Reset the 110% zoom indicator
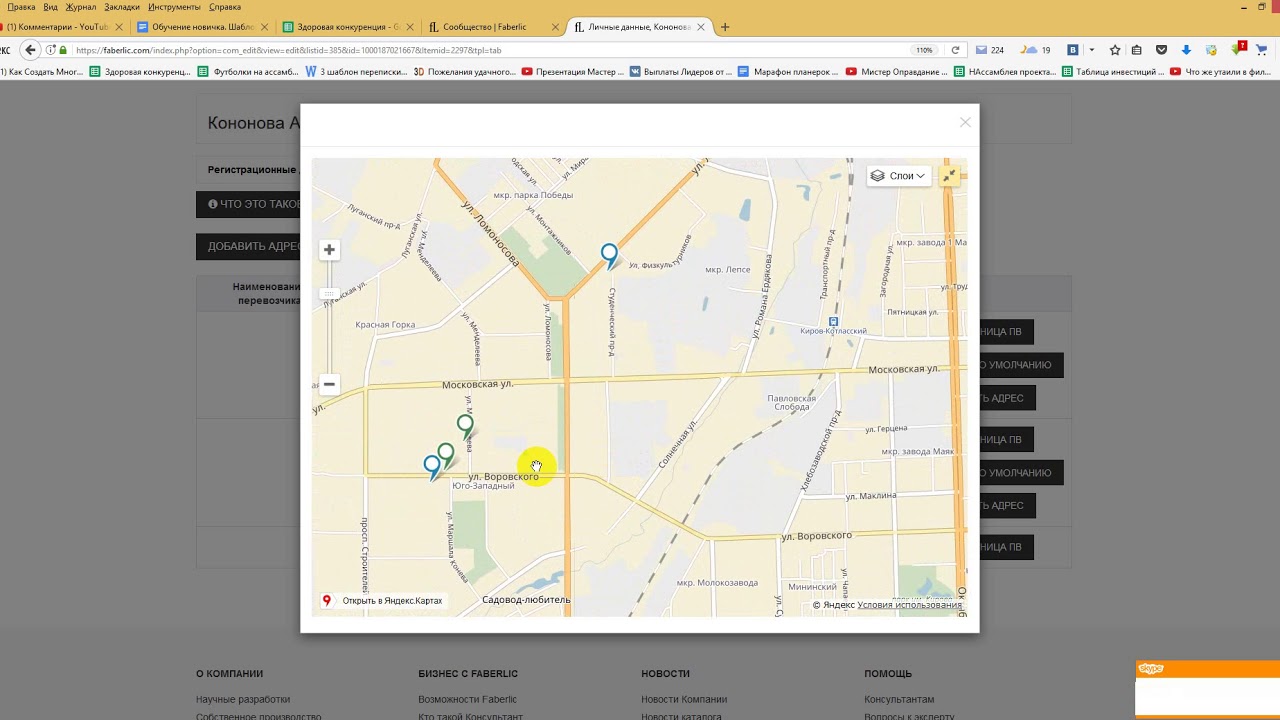Image resolution: width=1280 pixels, height=720 pixels. [x=924, y=50]
